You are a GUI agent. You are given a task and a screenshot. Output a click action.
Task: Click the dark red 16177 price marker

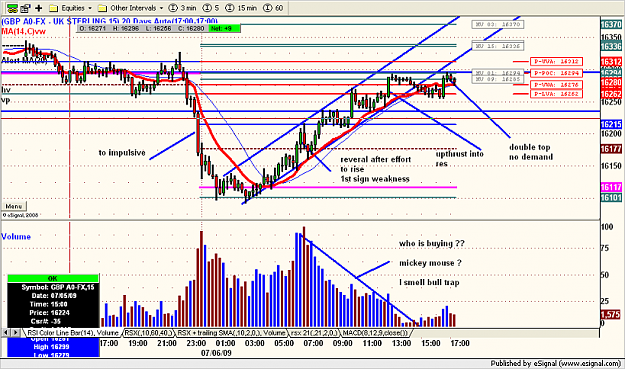[611, 149]
